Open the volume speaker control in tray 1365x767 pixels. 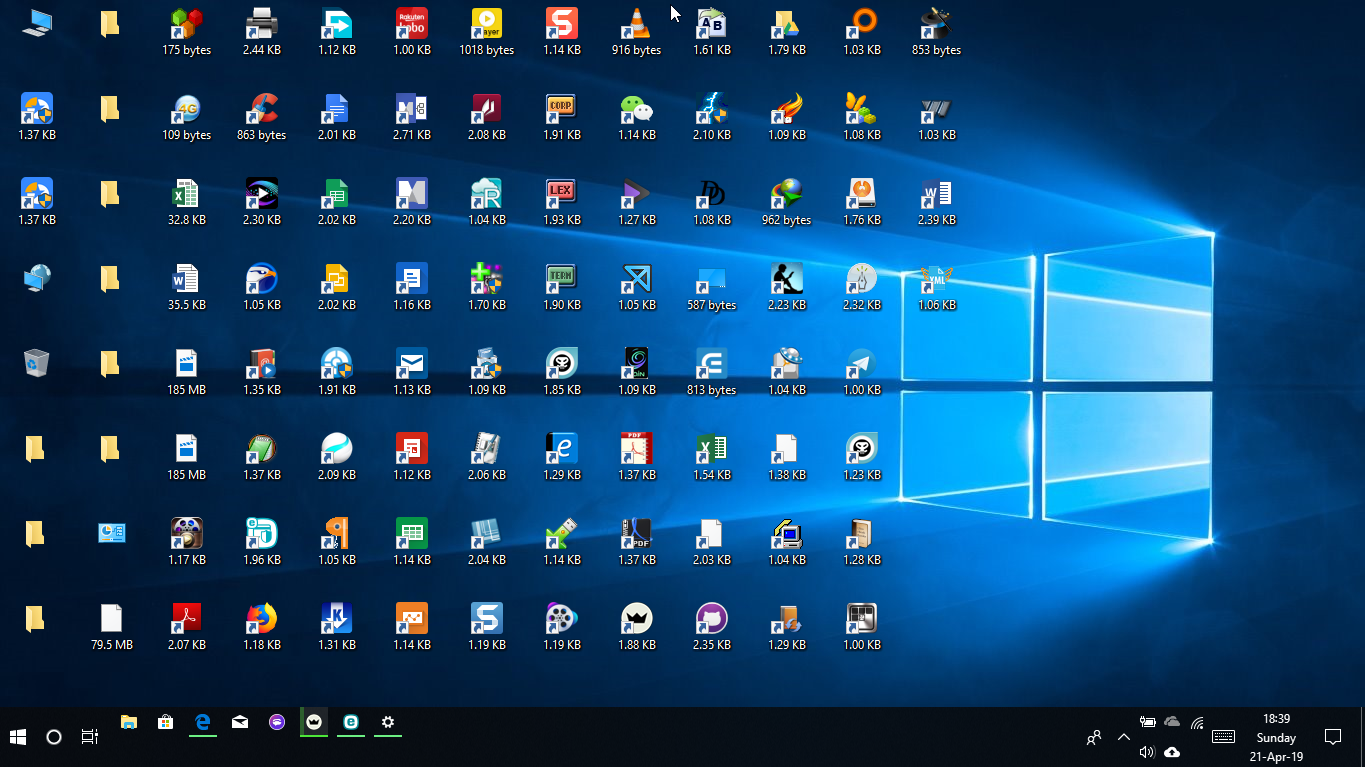coord(1147,752)
